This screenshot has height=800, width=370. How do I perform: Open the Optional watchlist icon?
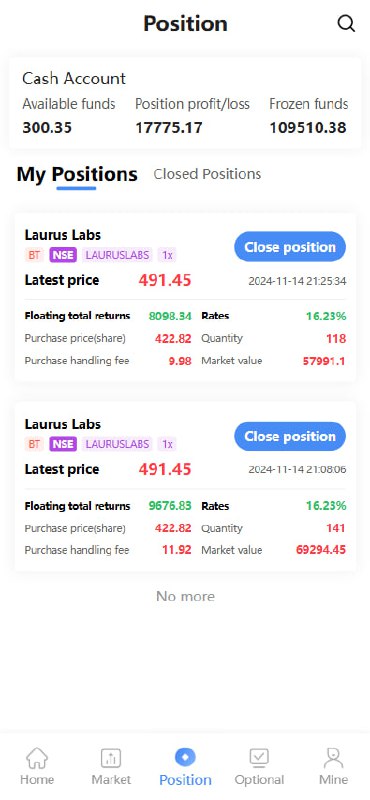tap(259, 758)
